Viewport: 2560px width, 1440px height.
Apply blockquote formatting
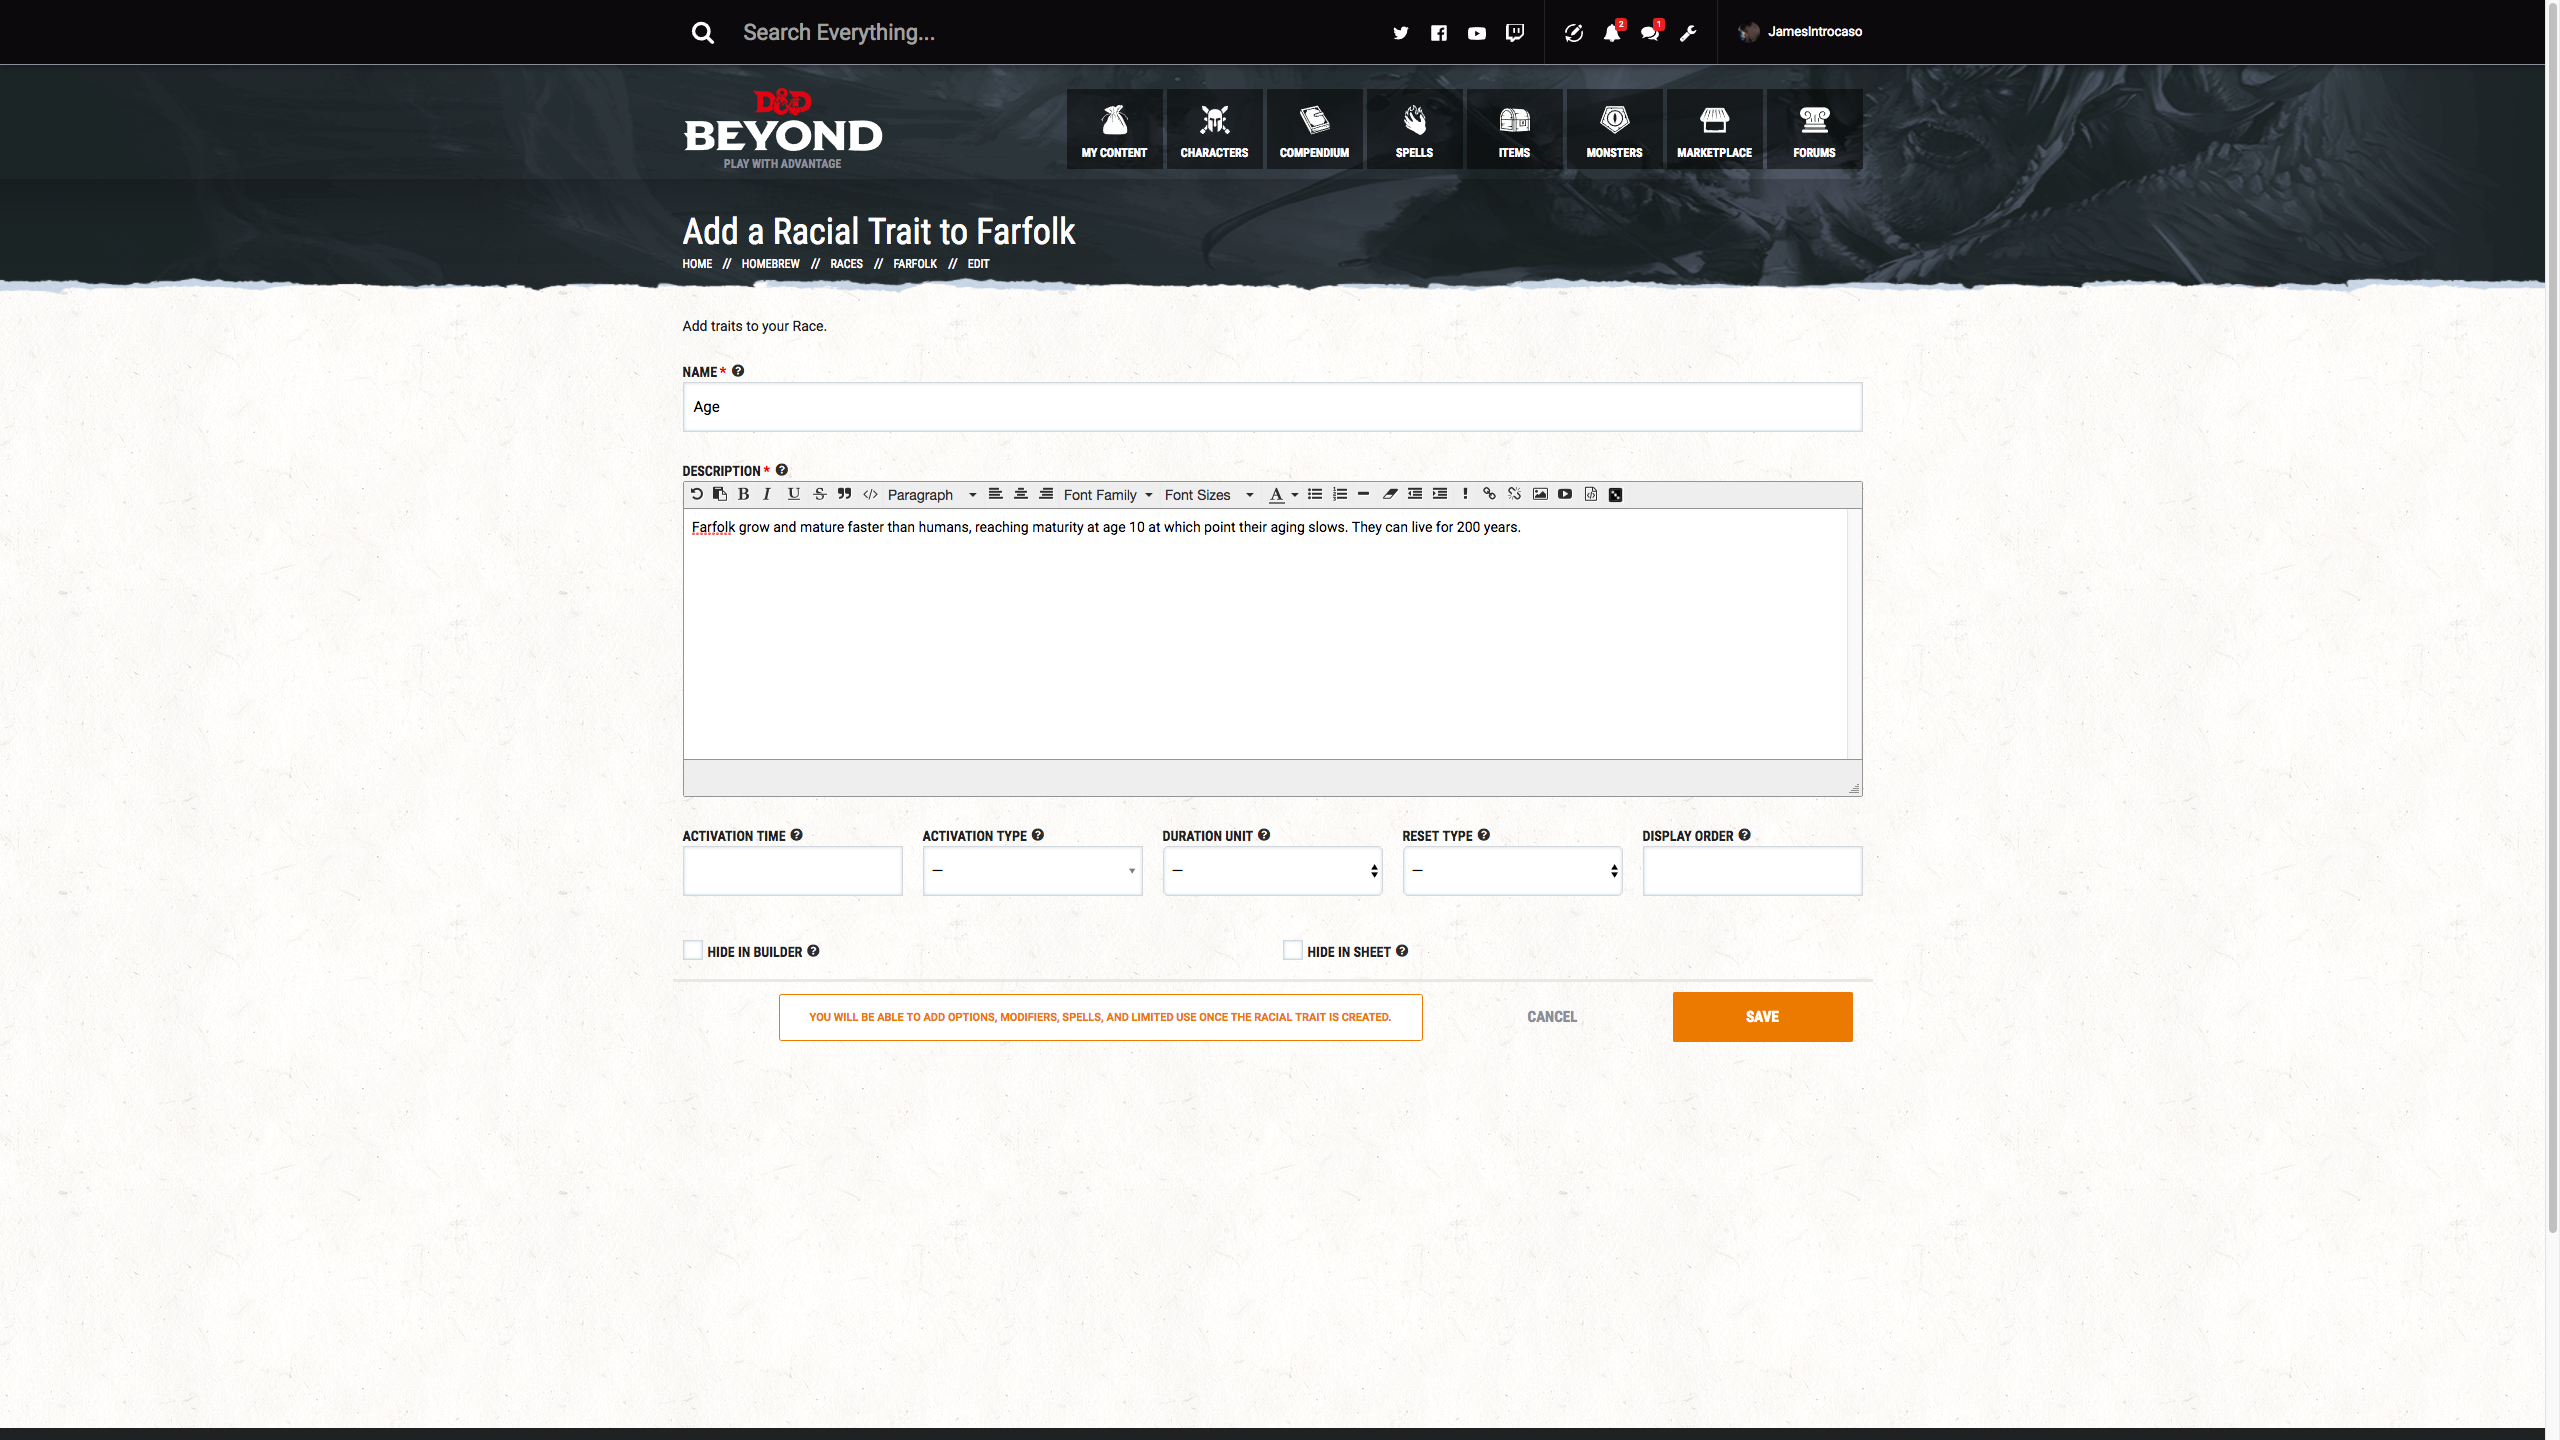point(845,494)
